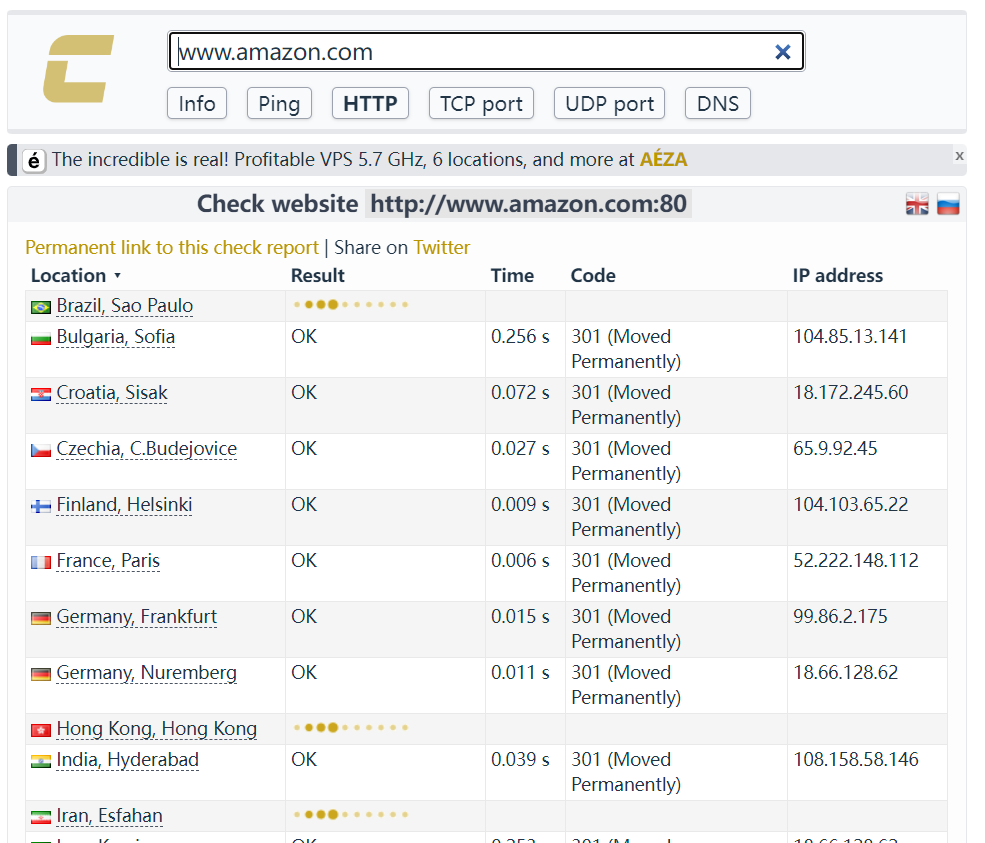The height and width of the screenshot is (843, 985).
Task: Clear the www.amazon.com search field
Action: (782, 52)
